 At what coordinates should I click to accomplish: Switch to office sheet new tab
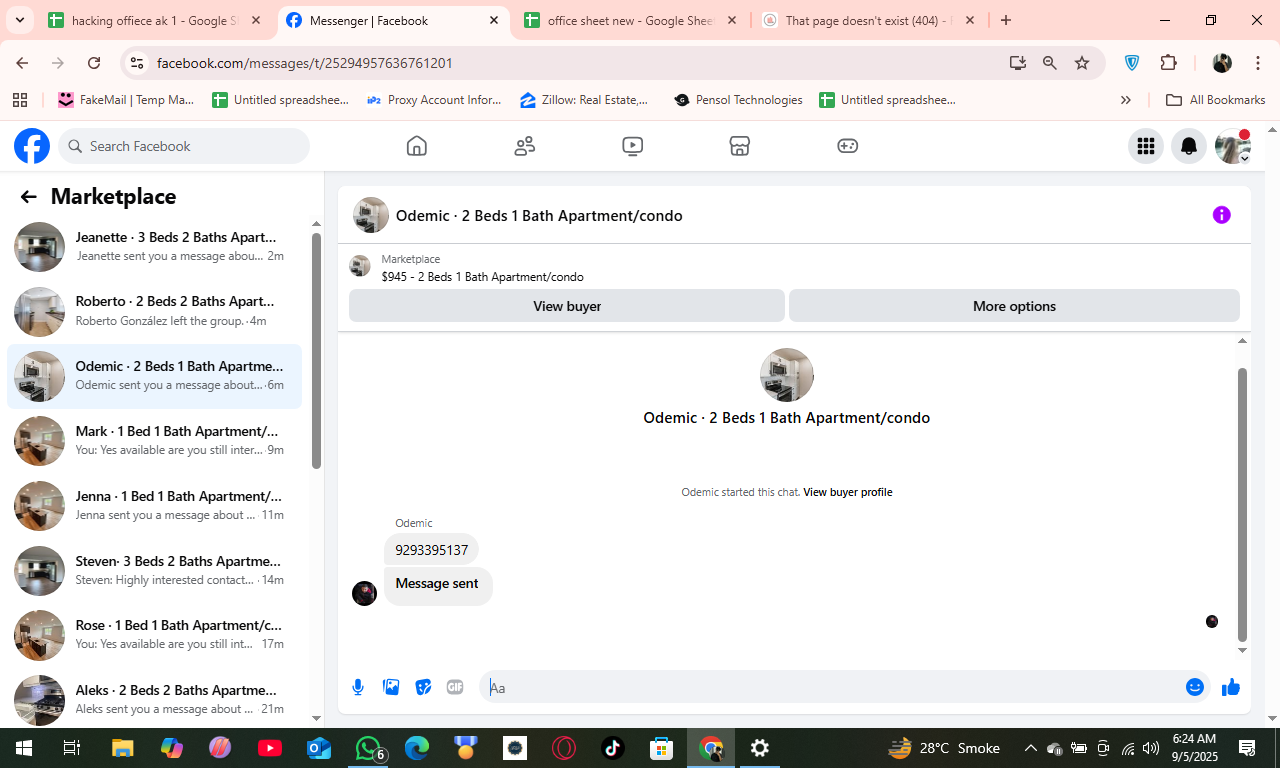(x=630, y=20)
